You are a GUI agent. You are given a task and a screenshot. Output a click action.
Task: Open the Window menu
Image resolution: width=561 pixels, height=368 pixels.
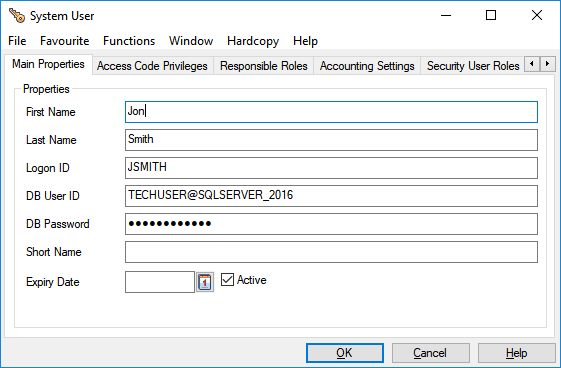(191, 41)
